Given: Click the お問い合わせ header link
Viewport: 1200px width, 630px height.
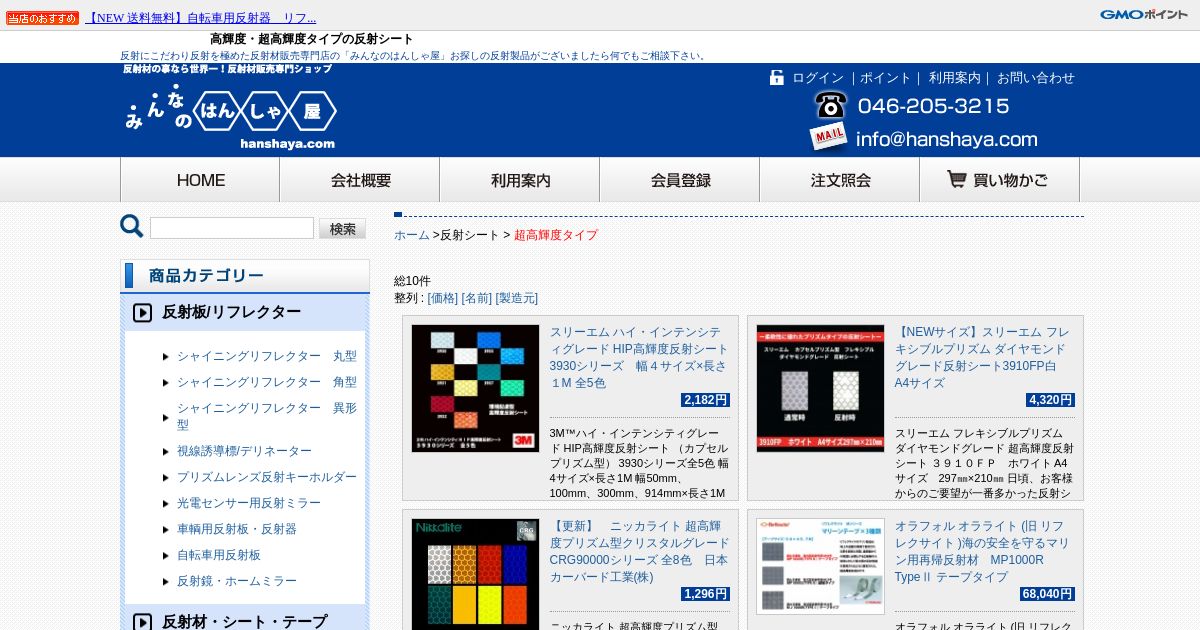Looking at the screenshot, I should tap(1036, 78).
